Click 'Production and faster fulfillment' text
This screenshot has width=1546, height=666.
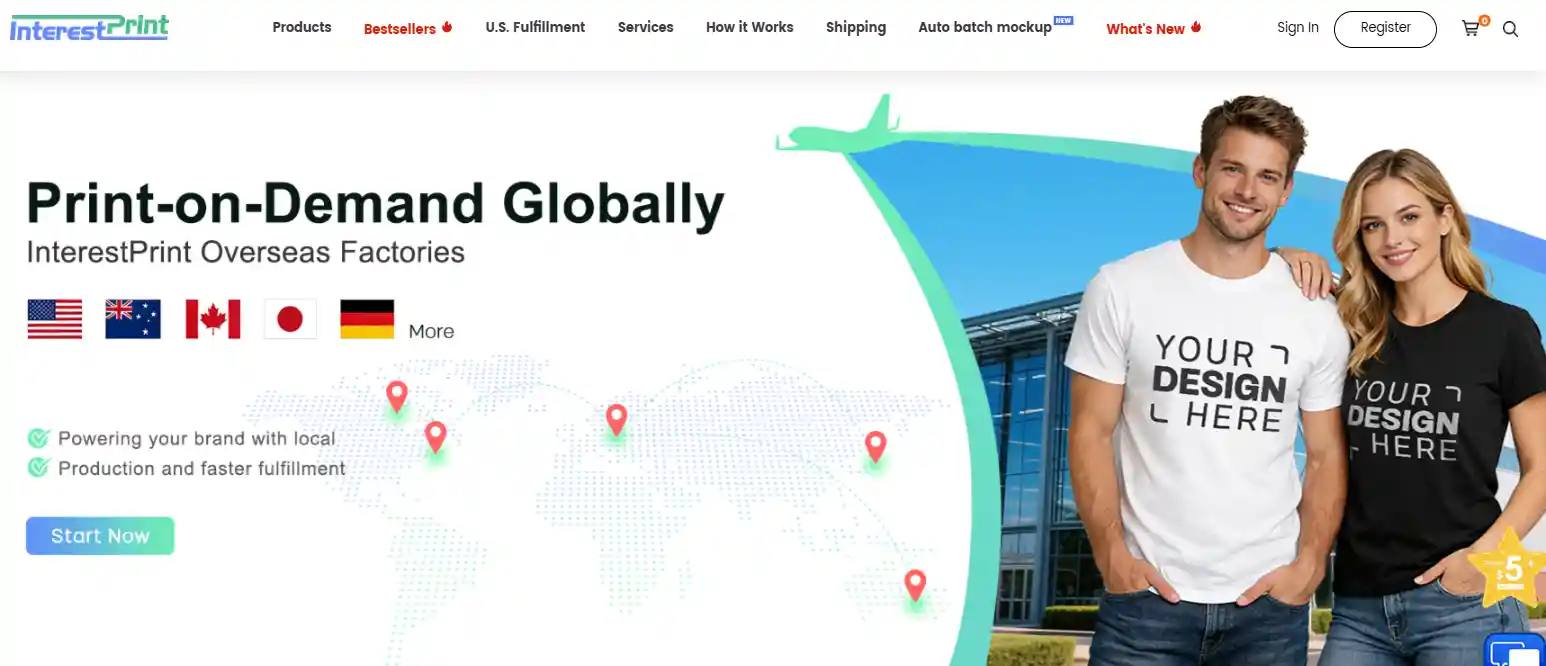pos(202,468)
